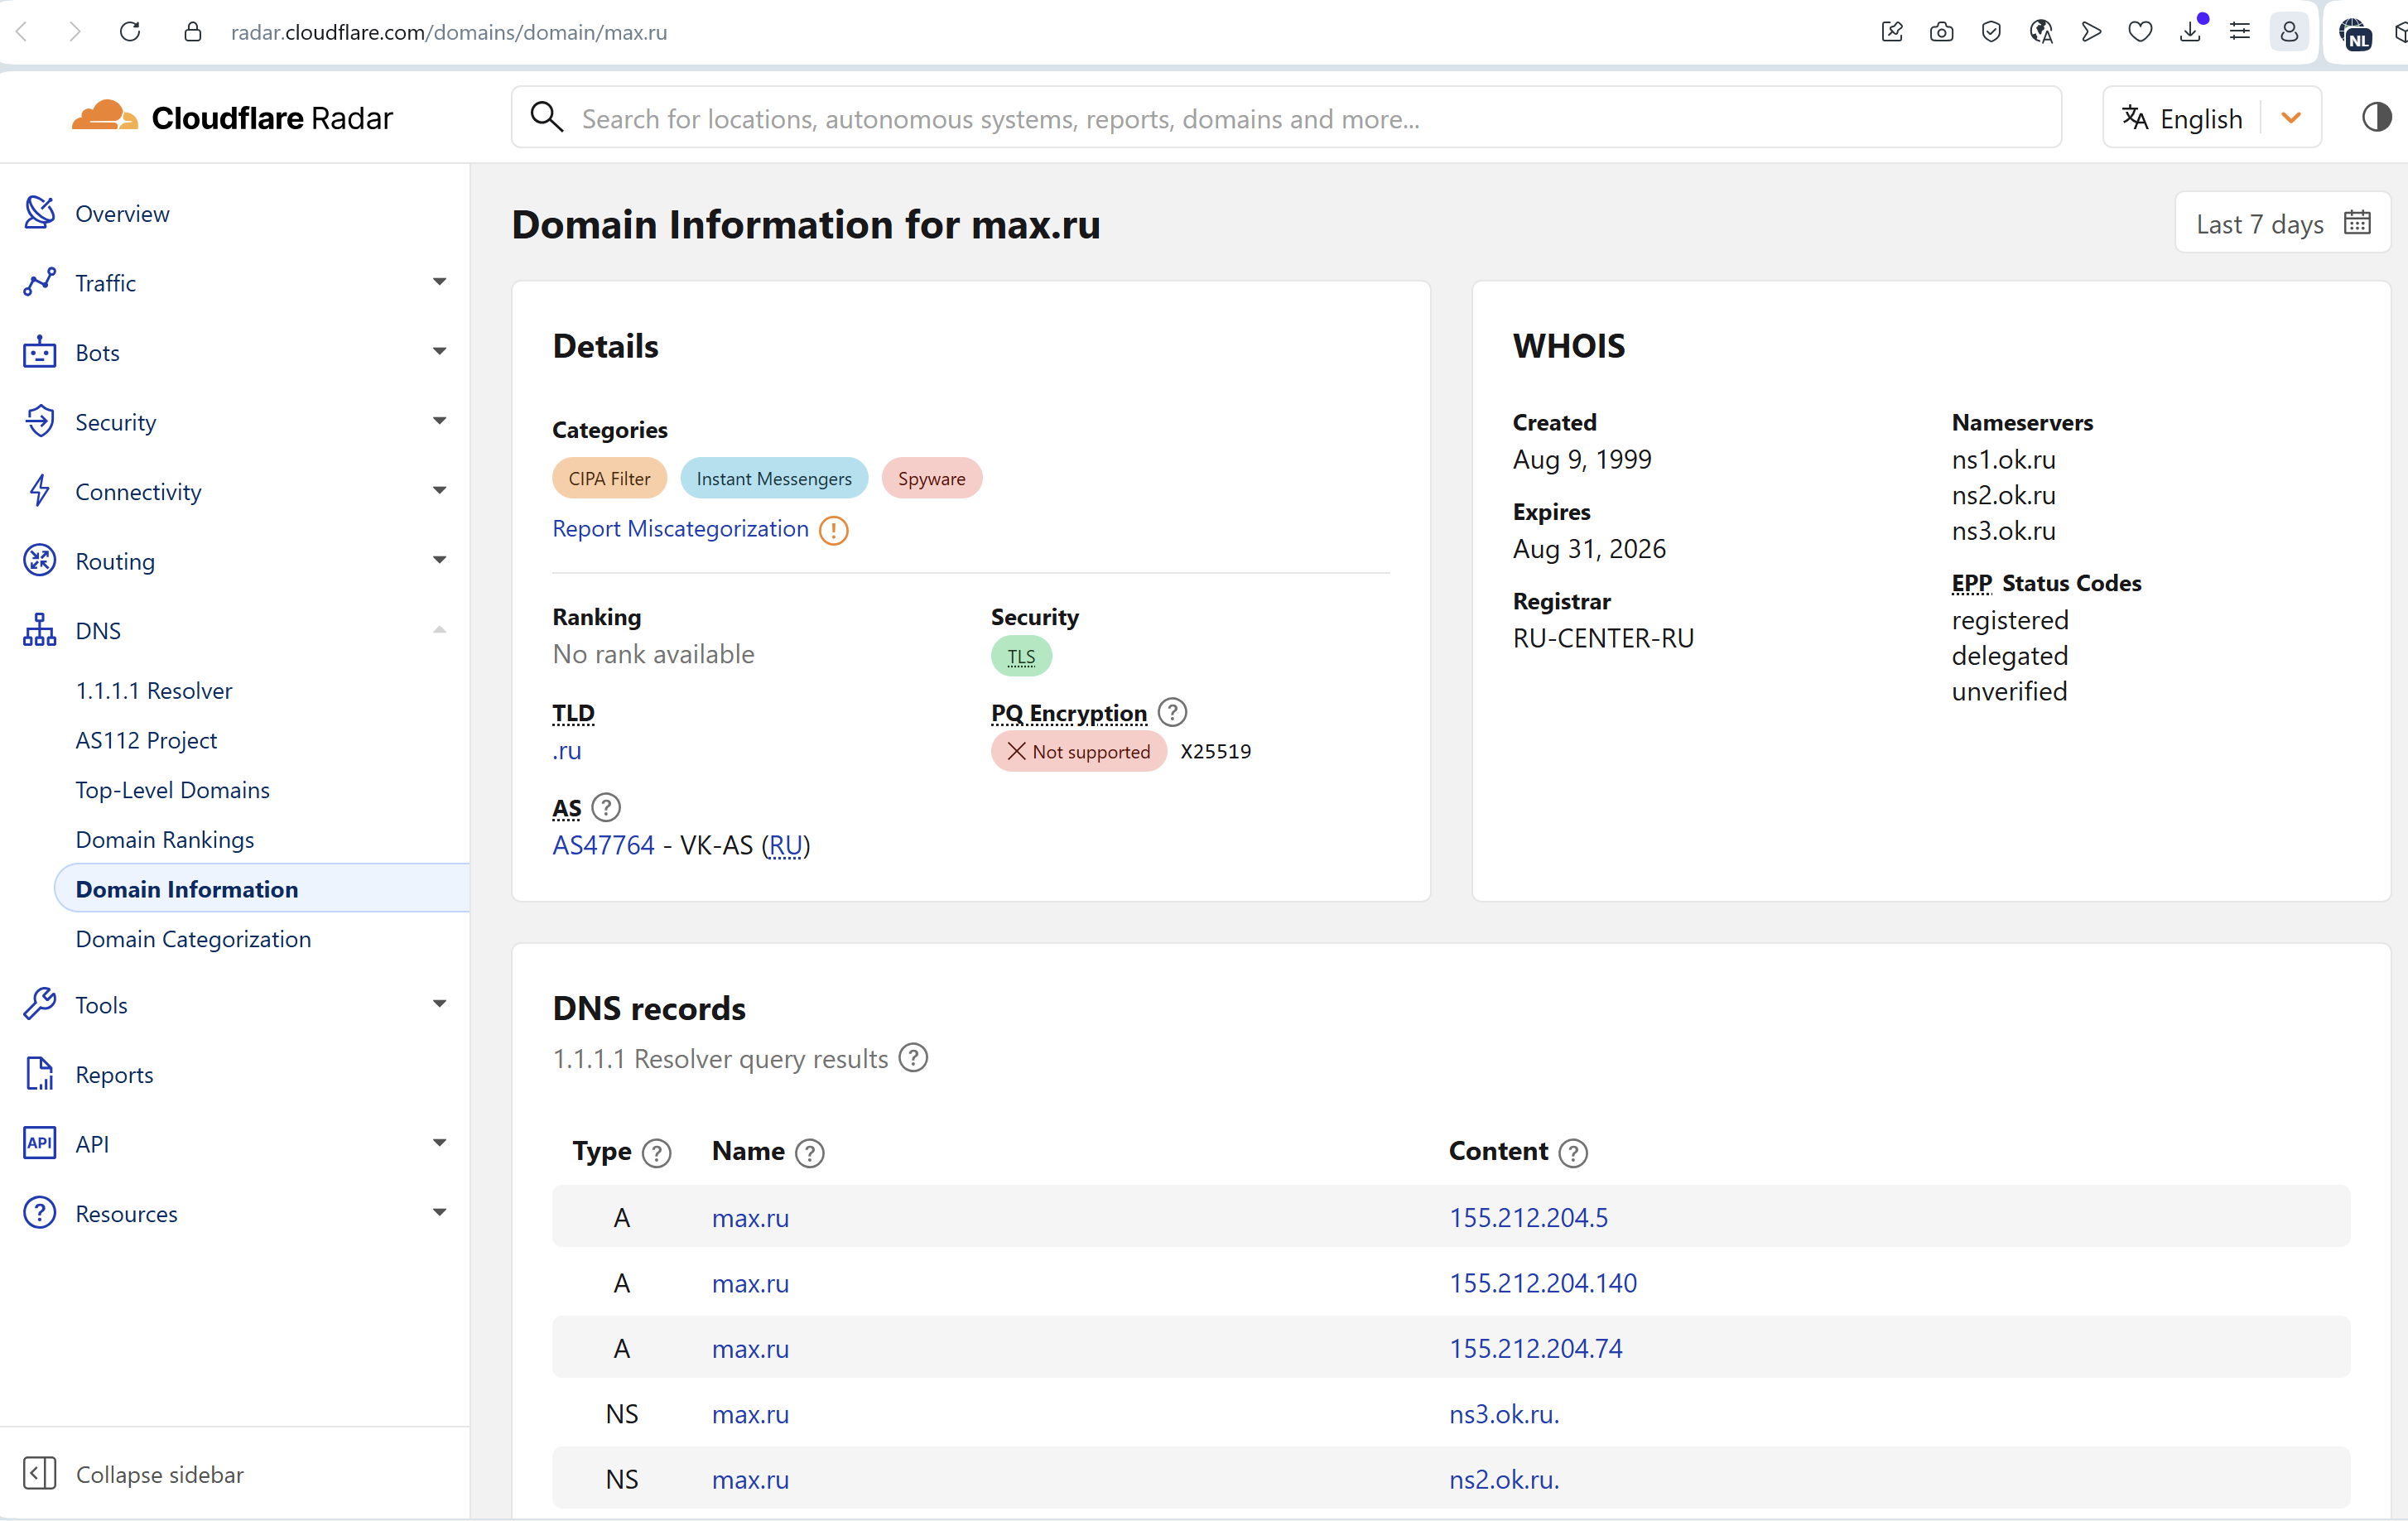Open Domain Rankings in sidebar
Screen dimensions: 2408x1521
coord(165,839)
